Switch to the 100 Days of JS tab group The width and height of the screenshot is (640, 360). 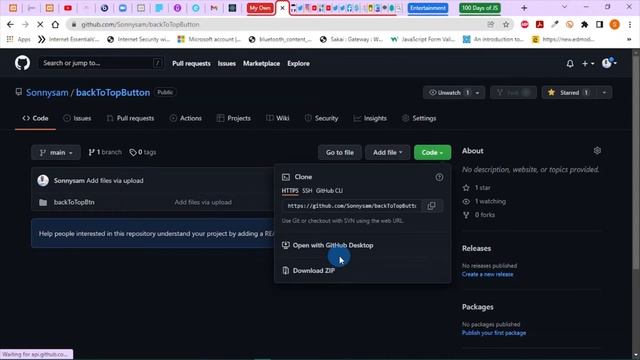(x=480, y=8)
